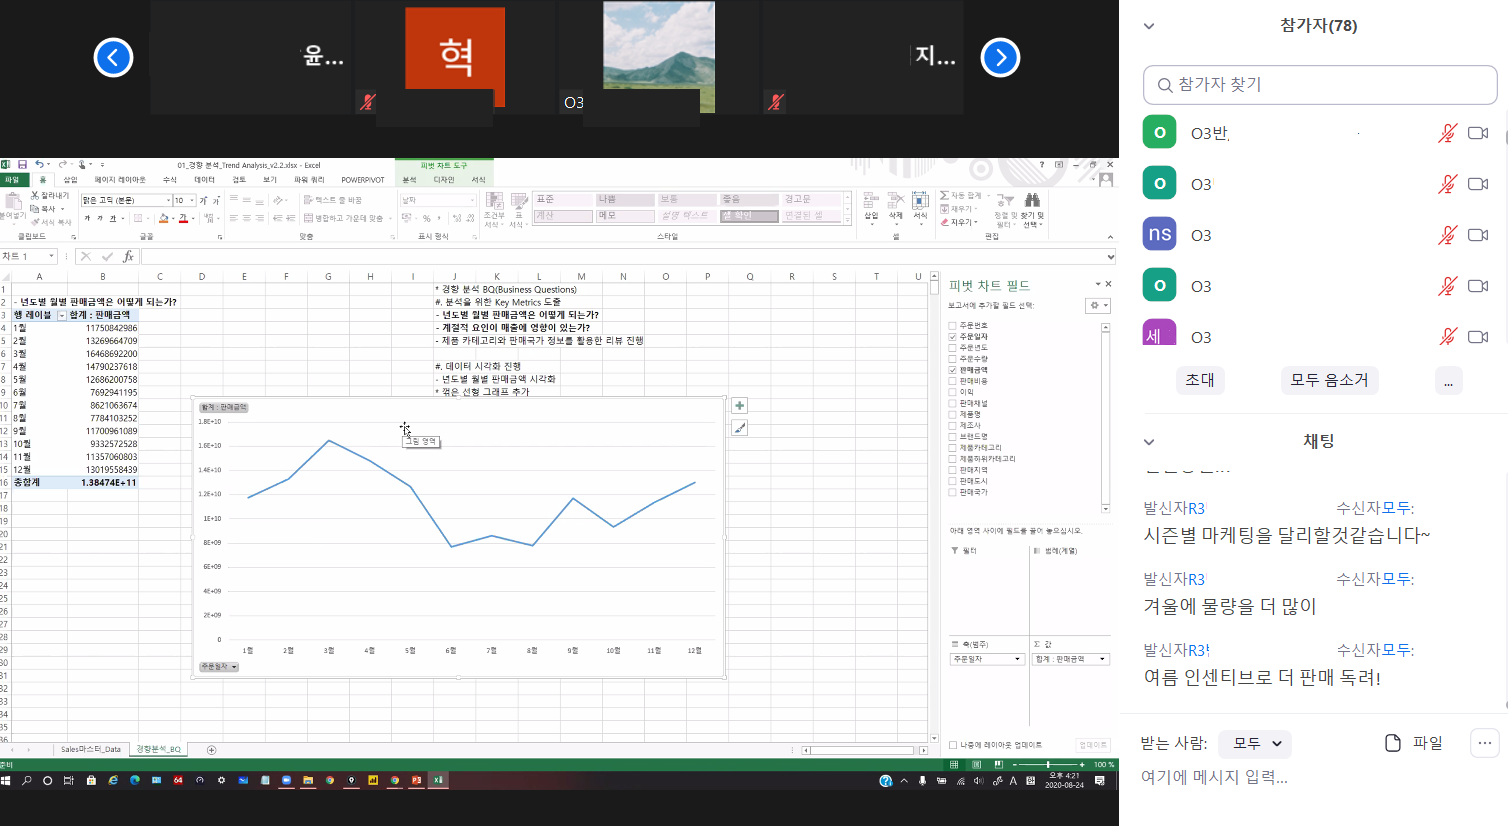Click the AutoSum sigma icon
Screen dimensions: 1508x826
[945, 196]
